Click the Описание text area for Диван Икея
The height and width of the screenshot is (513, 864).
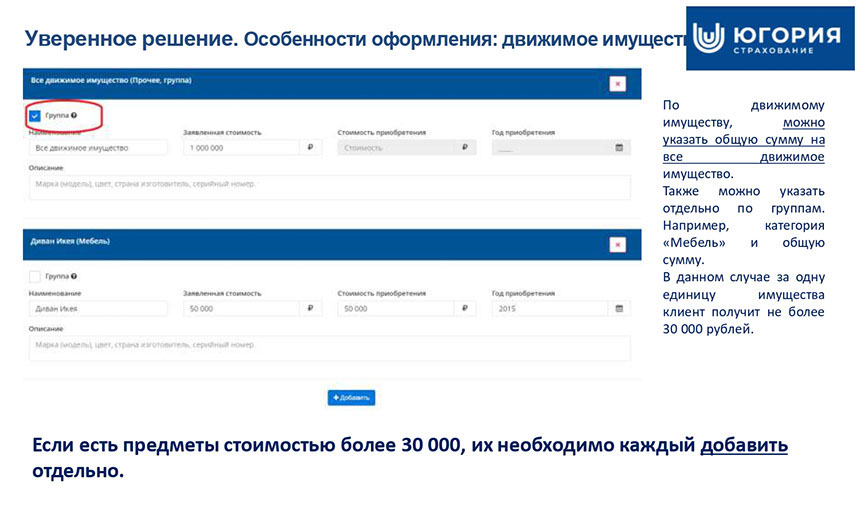328,347
